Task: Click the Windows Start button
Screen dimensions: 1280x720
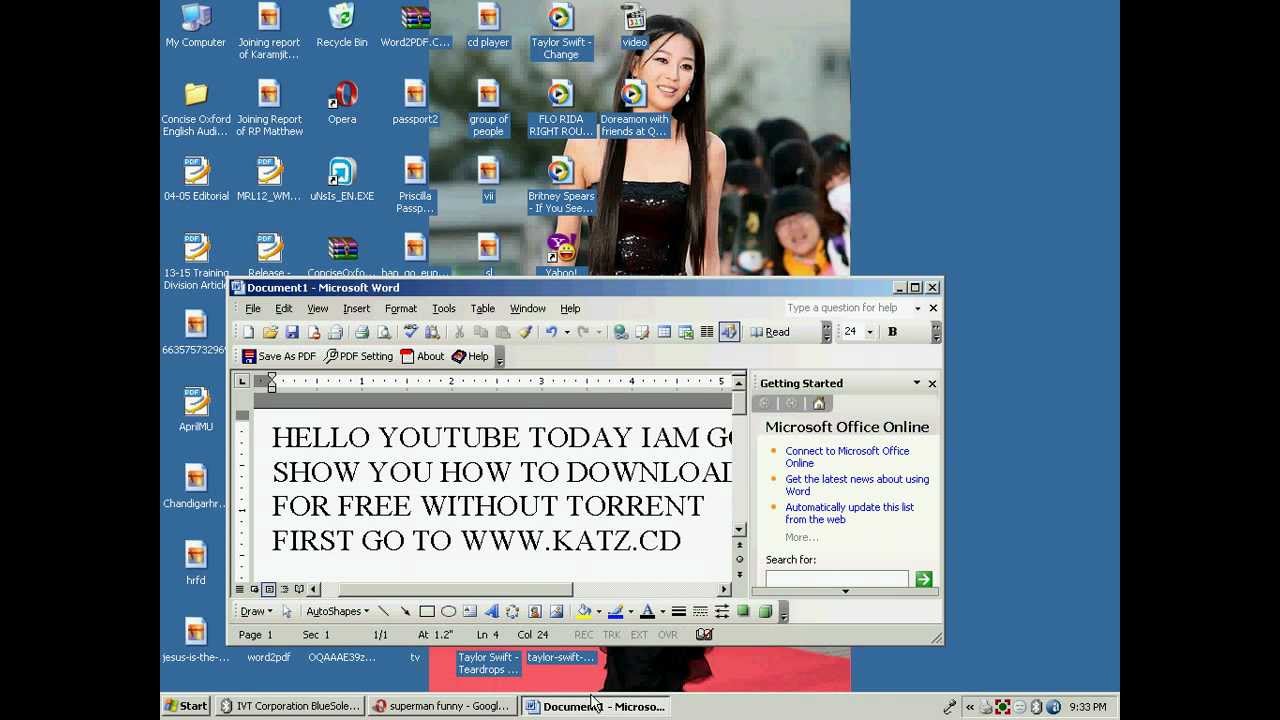Action: (187, 706)
